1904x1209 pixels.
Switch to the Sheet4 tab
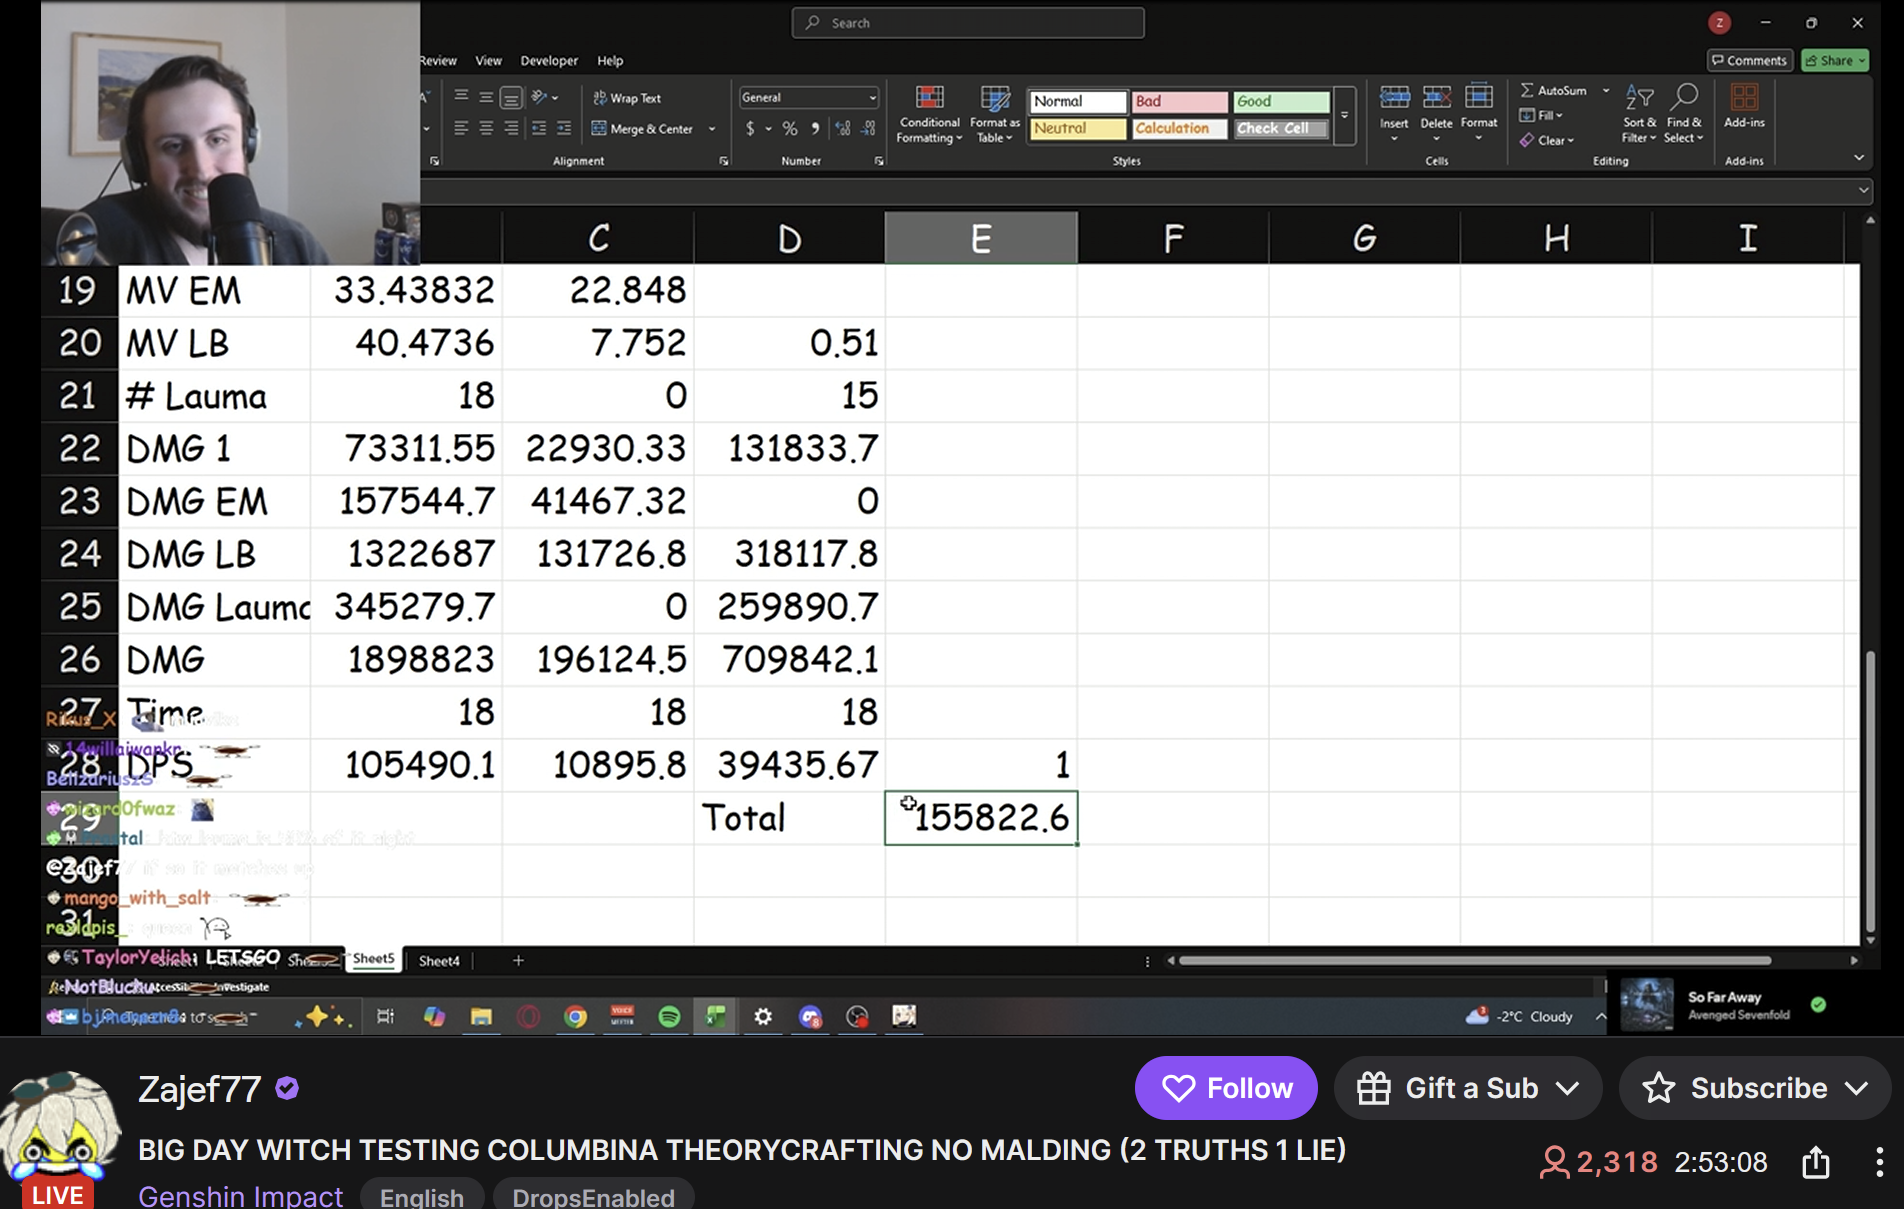(439, 961)
